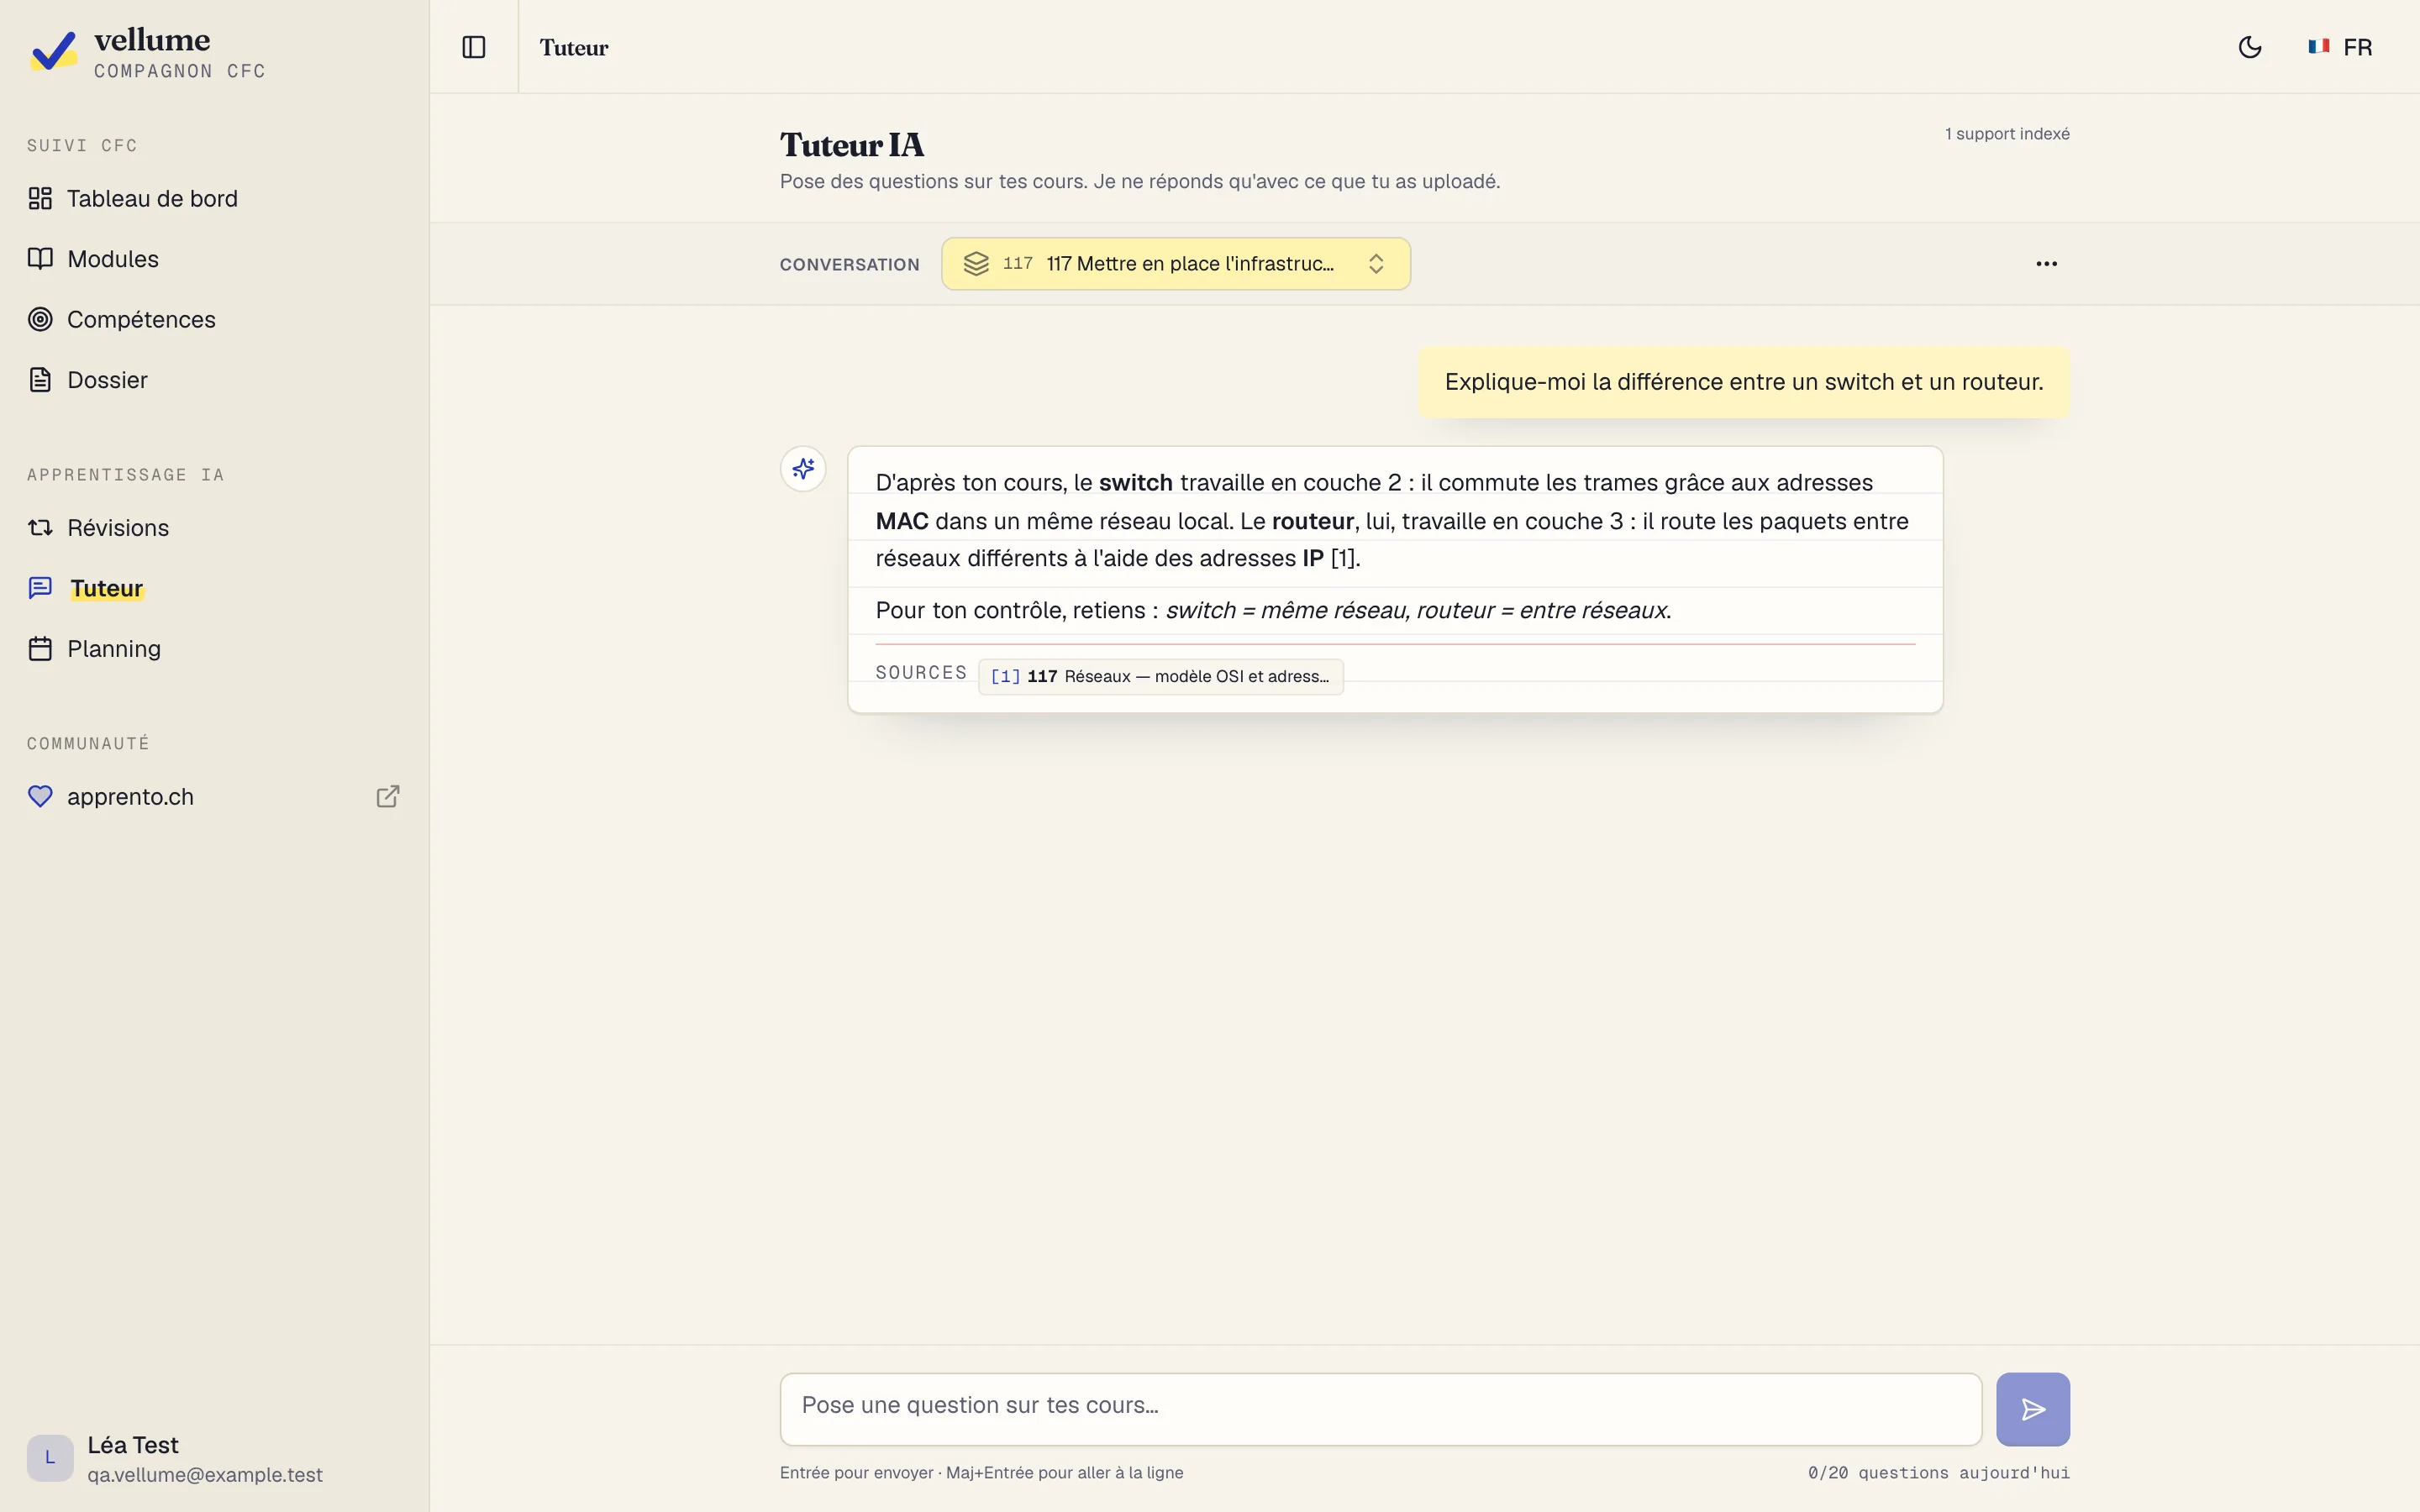Click the send message arrow button
The height and width of the screenshot is (1512, 2420).
2032,1409
